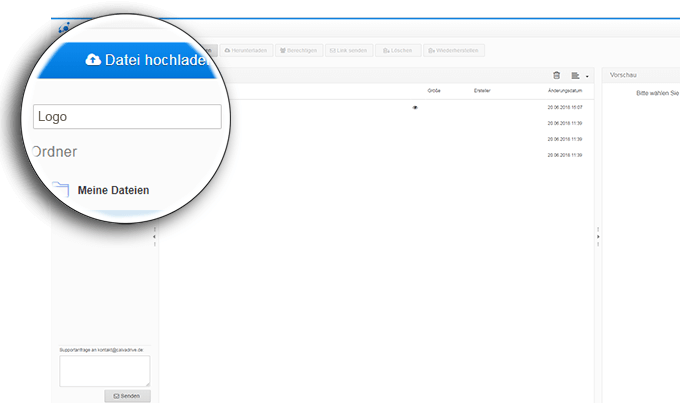Click the trash bin icon above file list
The image size is (680, 403).
click(557, 75)
